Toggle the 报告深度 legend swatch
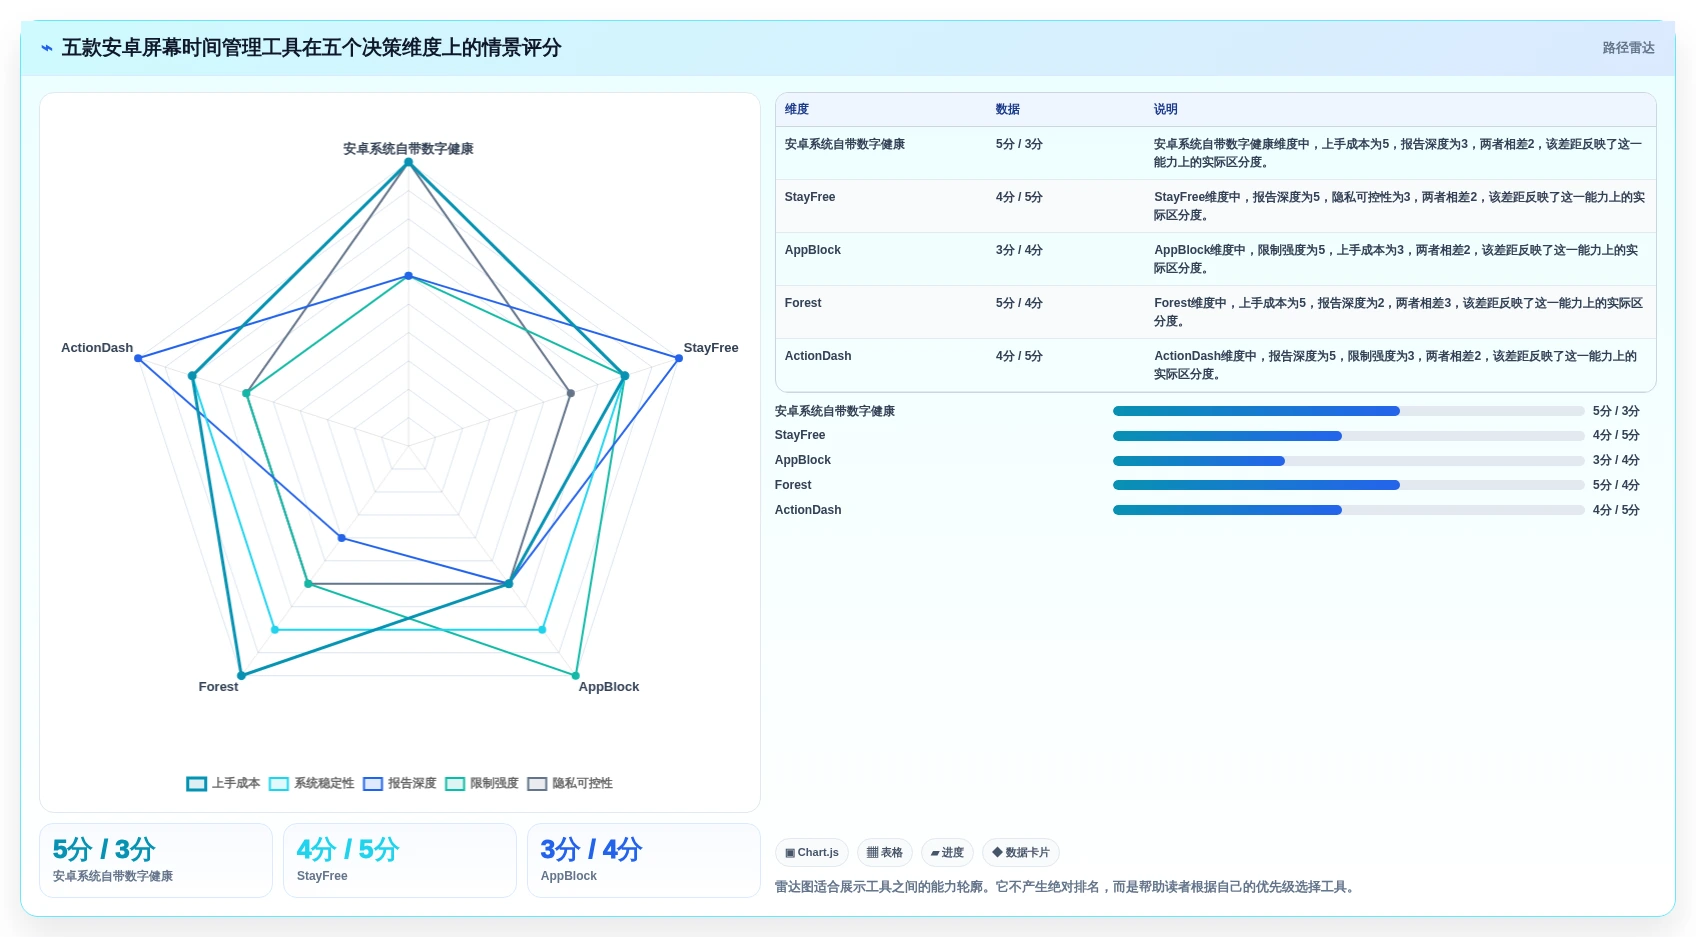This screenshot has width=1696, height=937. [x=373, y=784]
